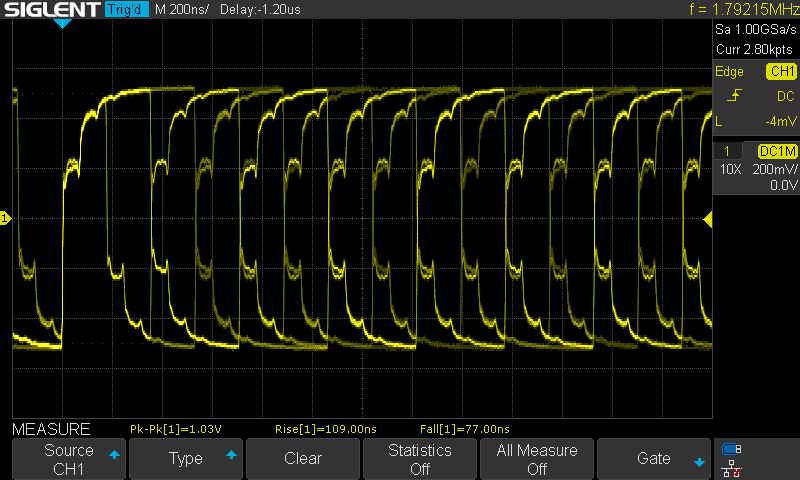Click the USB device status icon
800x480 pixels.
pyautogui.click(x=732, y=449)
